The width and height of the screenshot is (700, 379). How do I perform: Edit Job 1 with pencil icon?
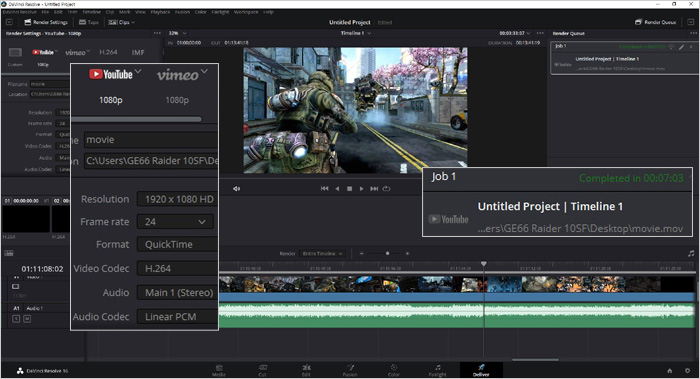[682, 46]
